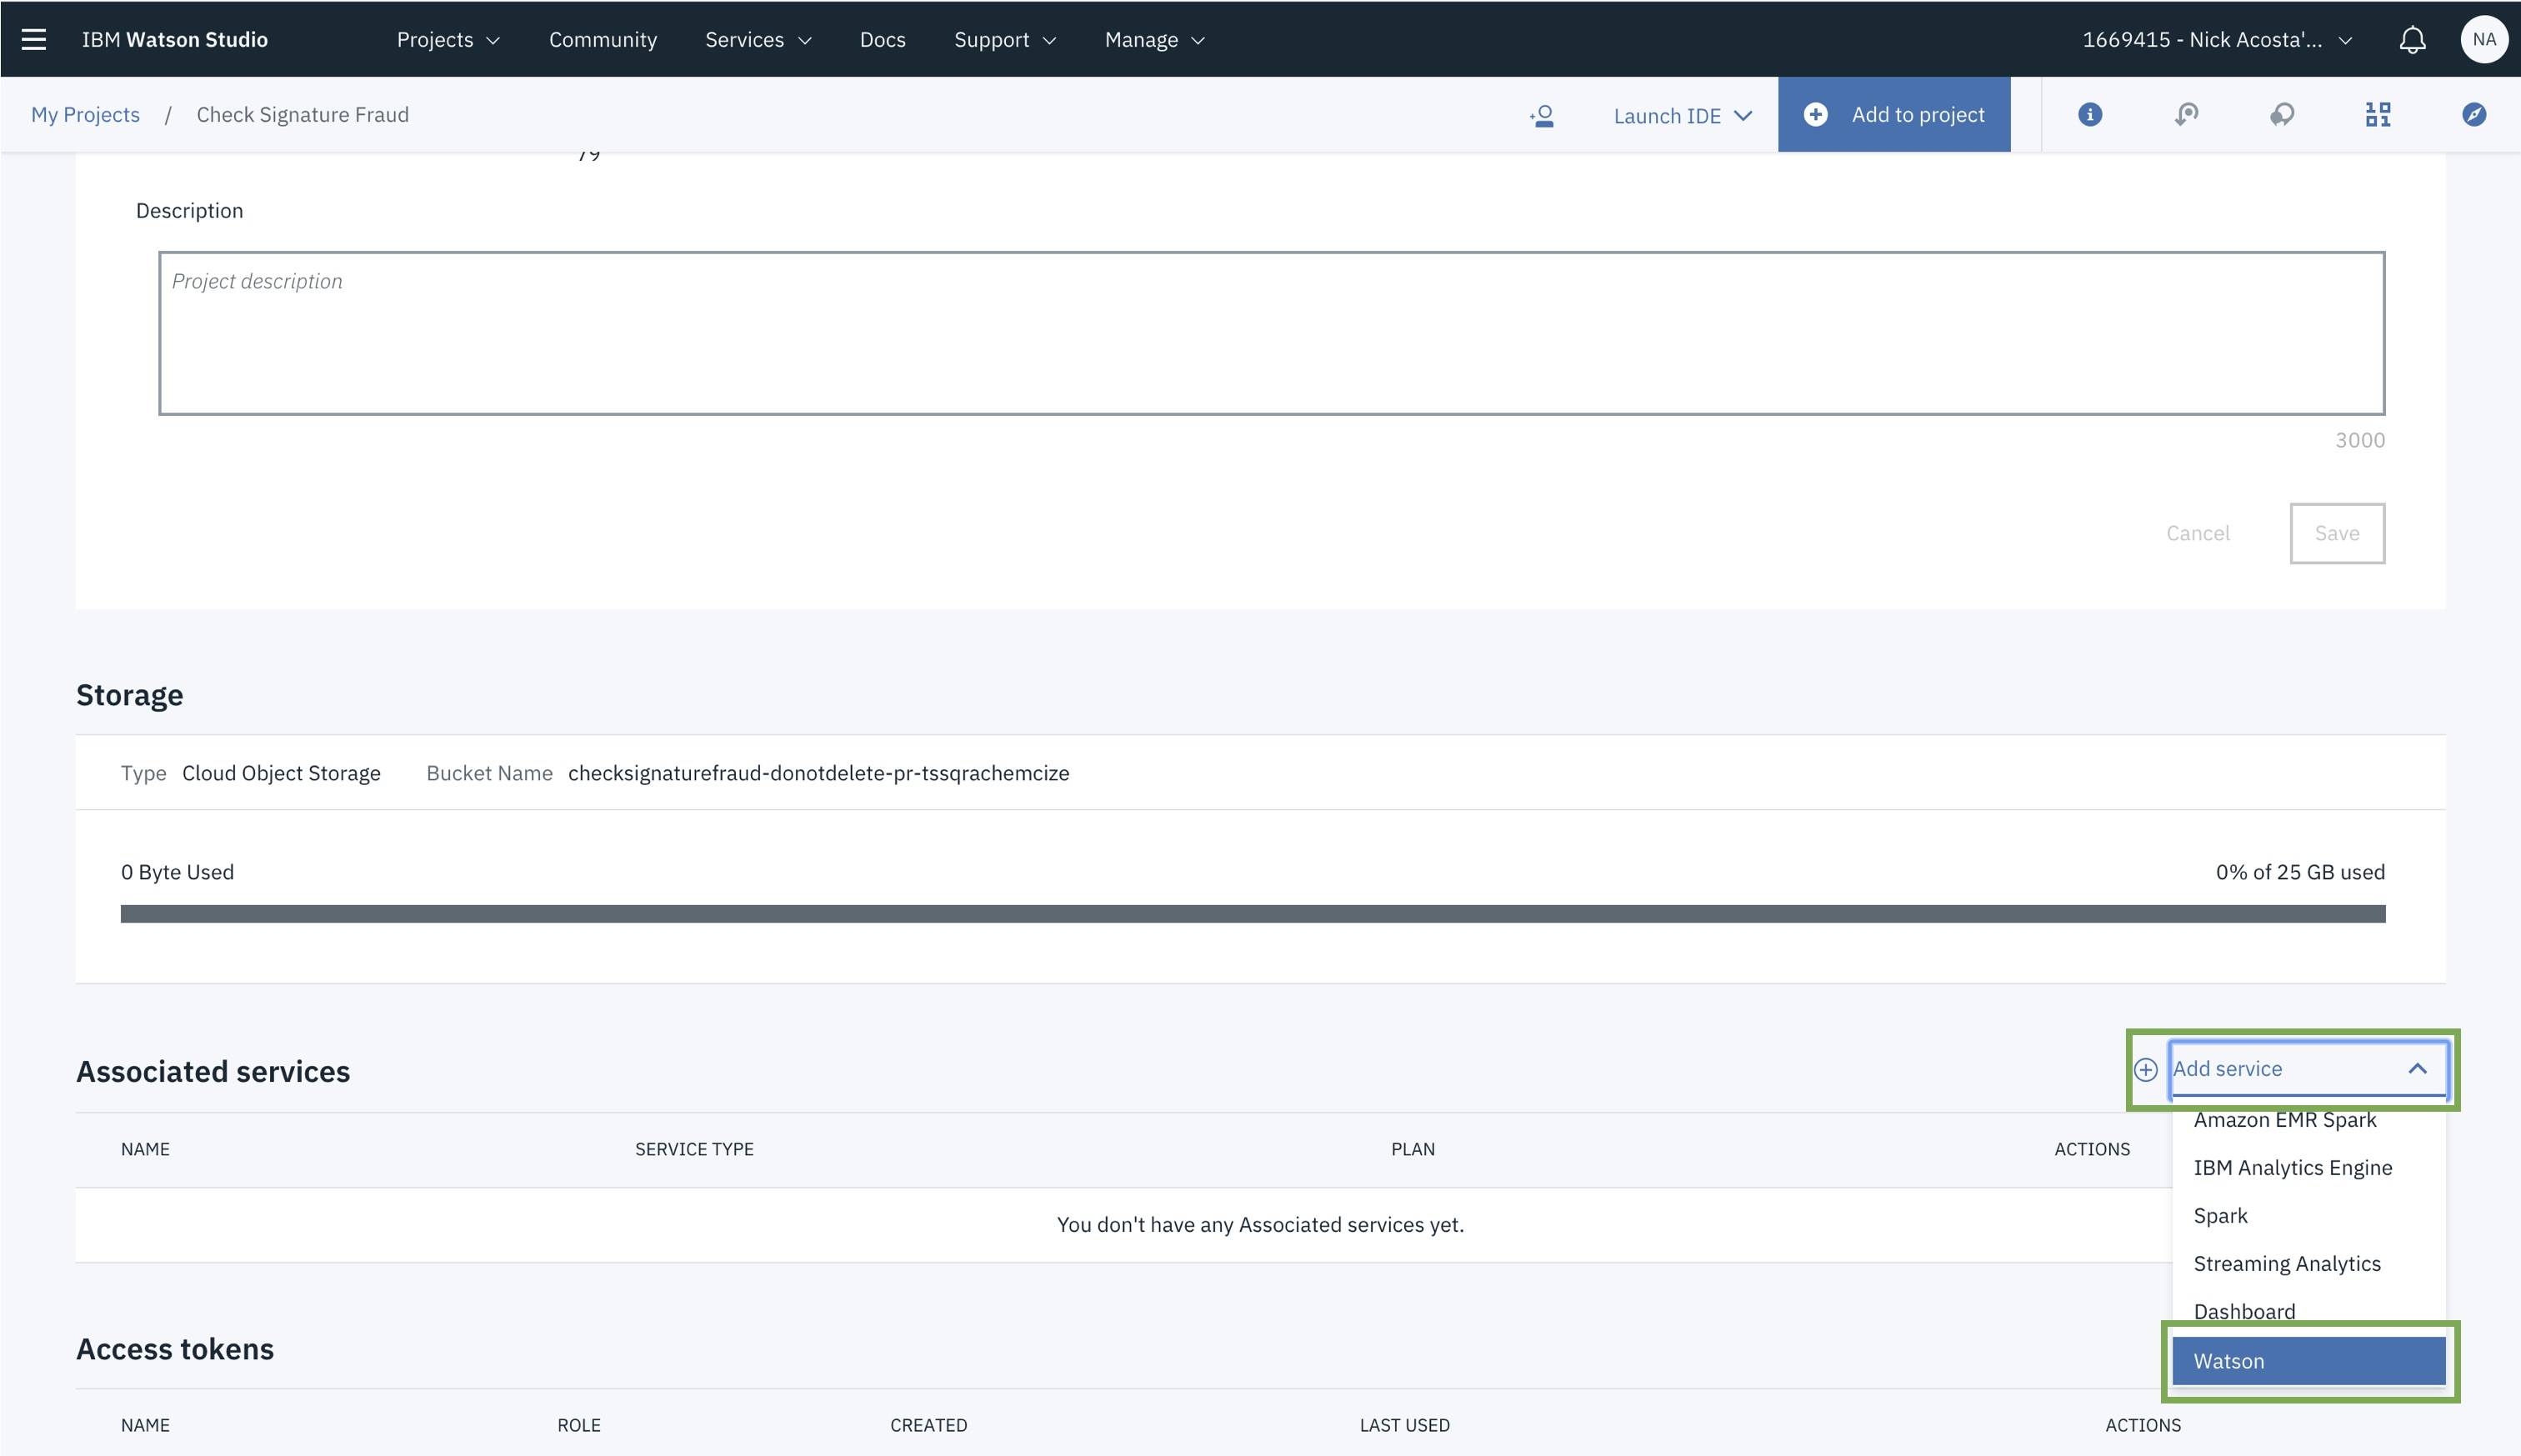
Task: Click the PLAN column header
Action: [1412, 1149]
